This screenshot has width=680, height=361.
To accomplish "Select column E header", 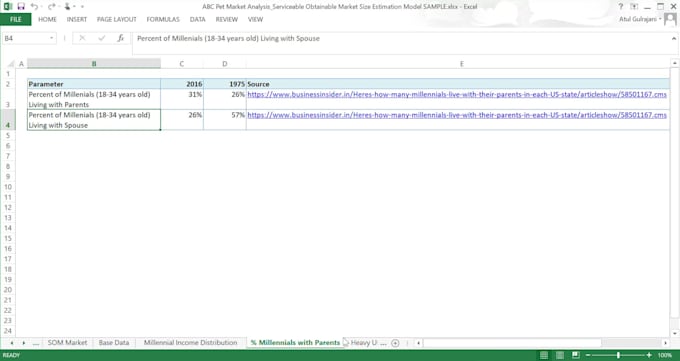I will 461,64.
